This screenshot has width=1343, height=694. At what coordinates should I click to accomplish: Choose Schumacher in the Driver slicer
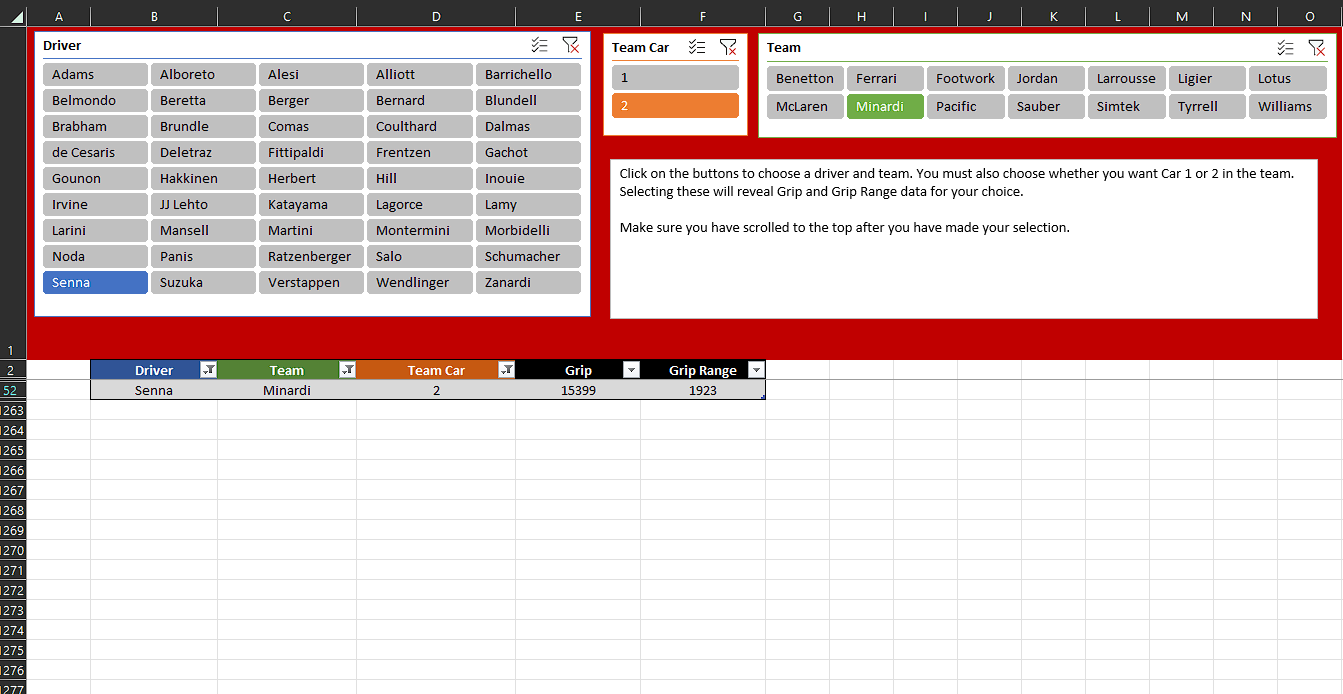[x=527, y=257]
